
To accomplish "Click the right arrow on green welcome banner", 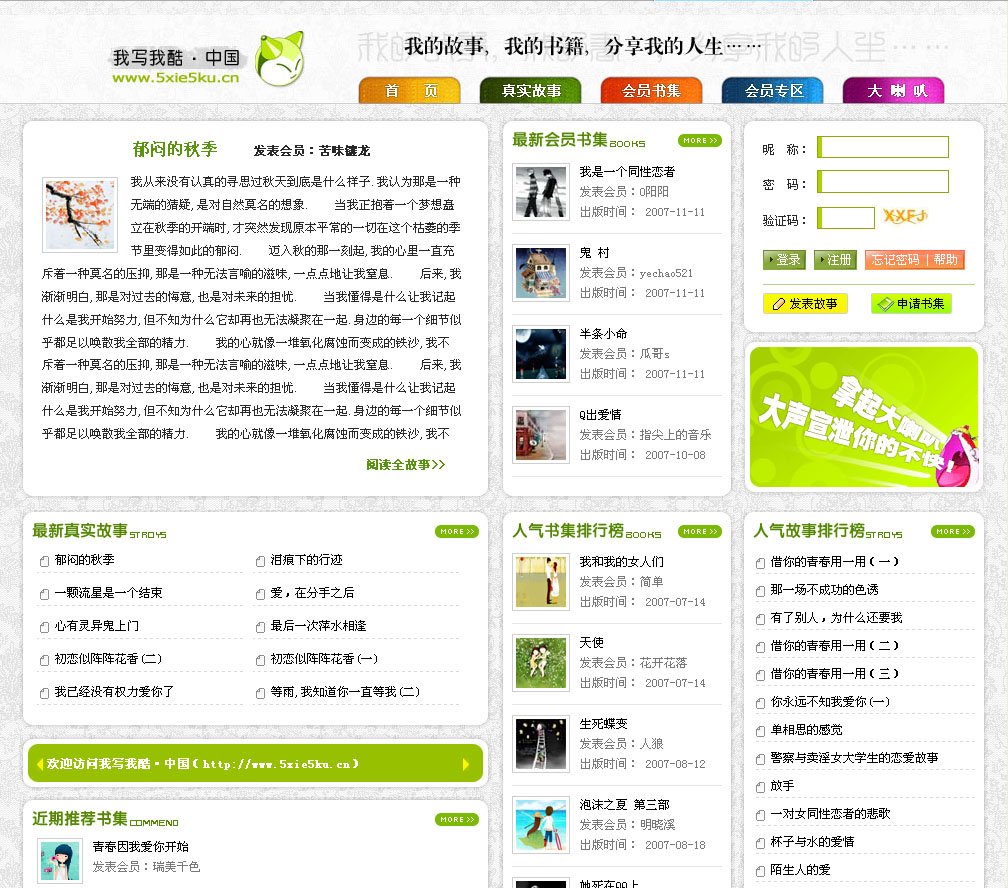I will 466,764.
